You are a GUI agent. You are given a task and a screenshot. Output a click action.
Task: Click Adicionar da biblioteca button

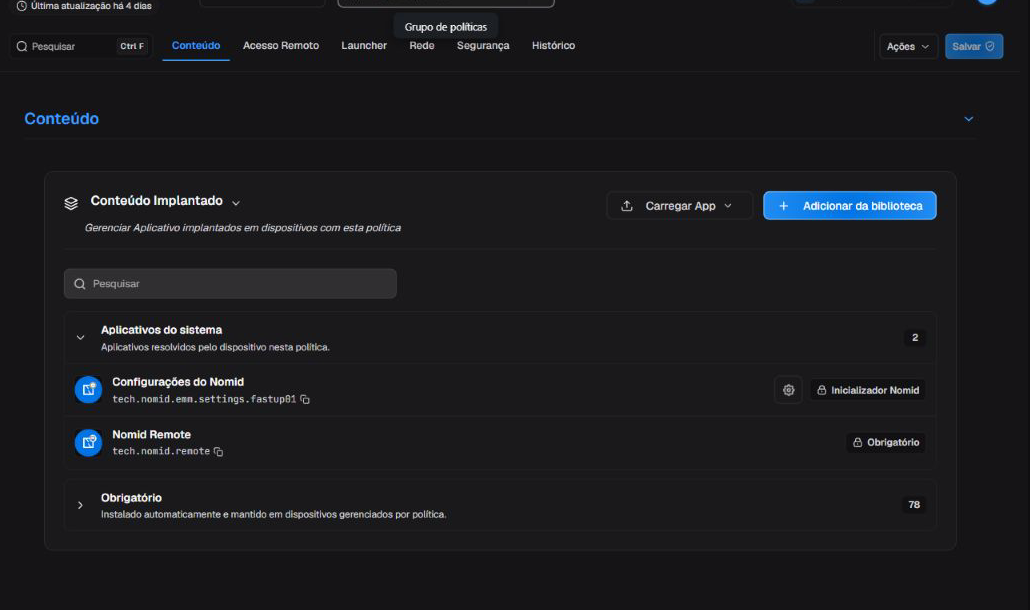click(849, 206)
